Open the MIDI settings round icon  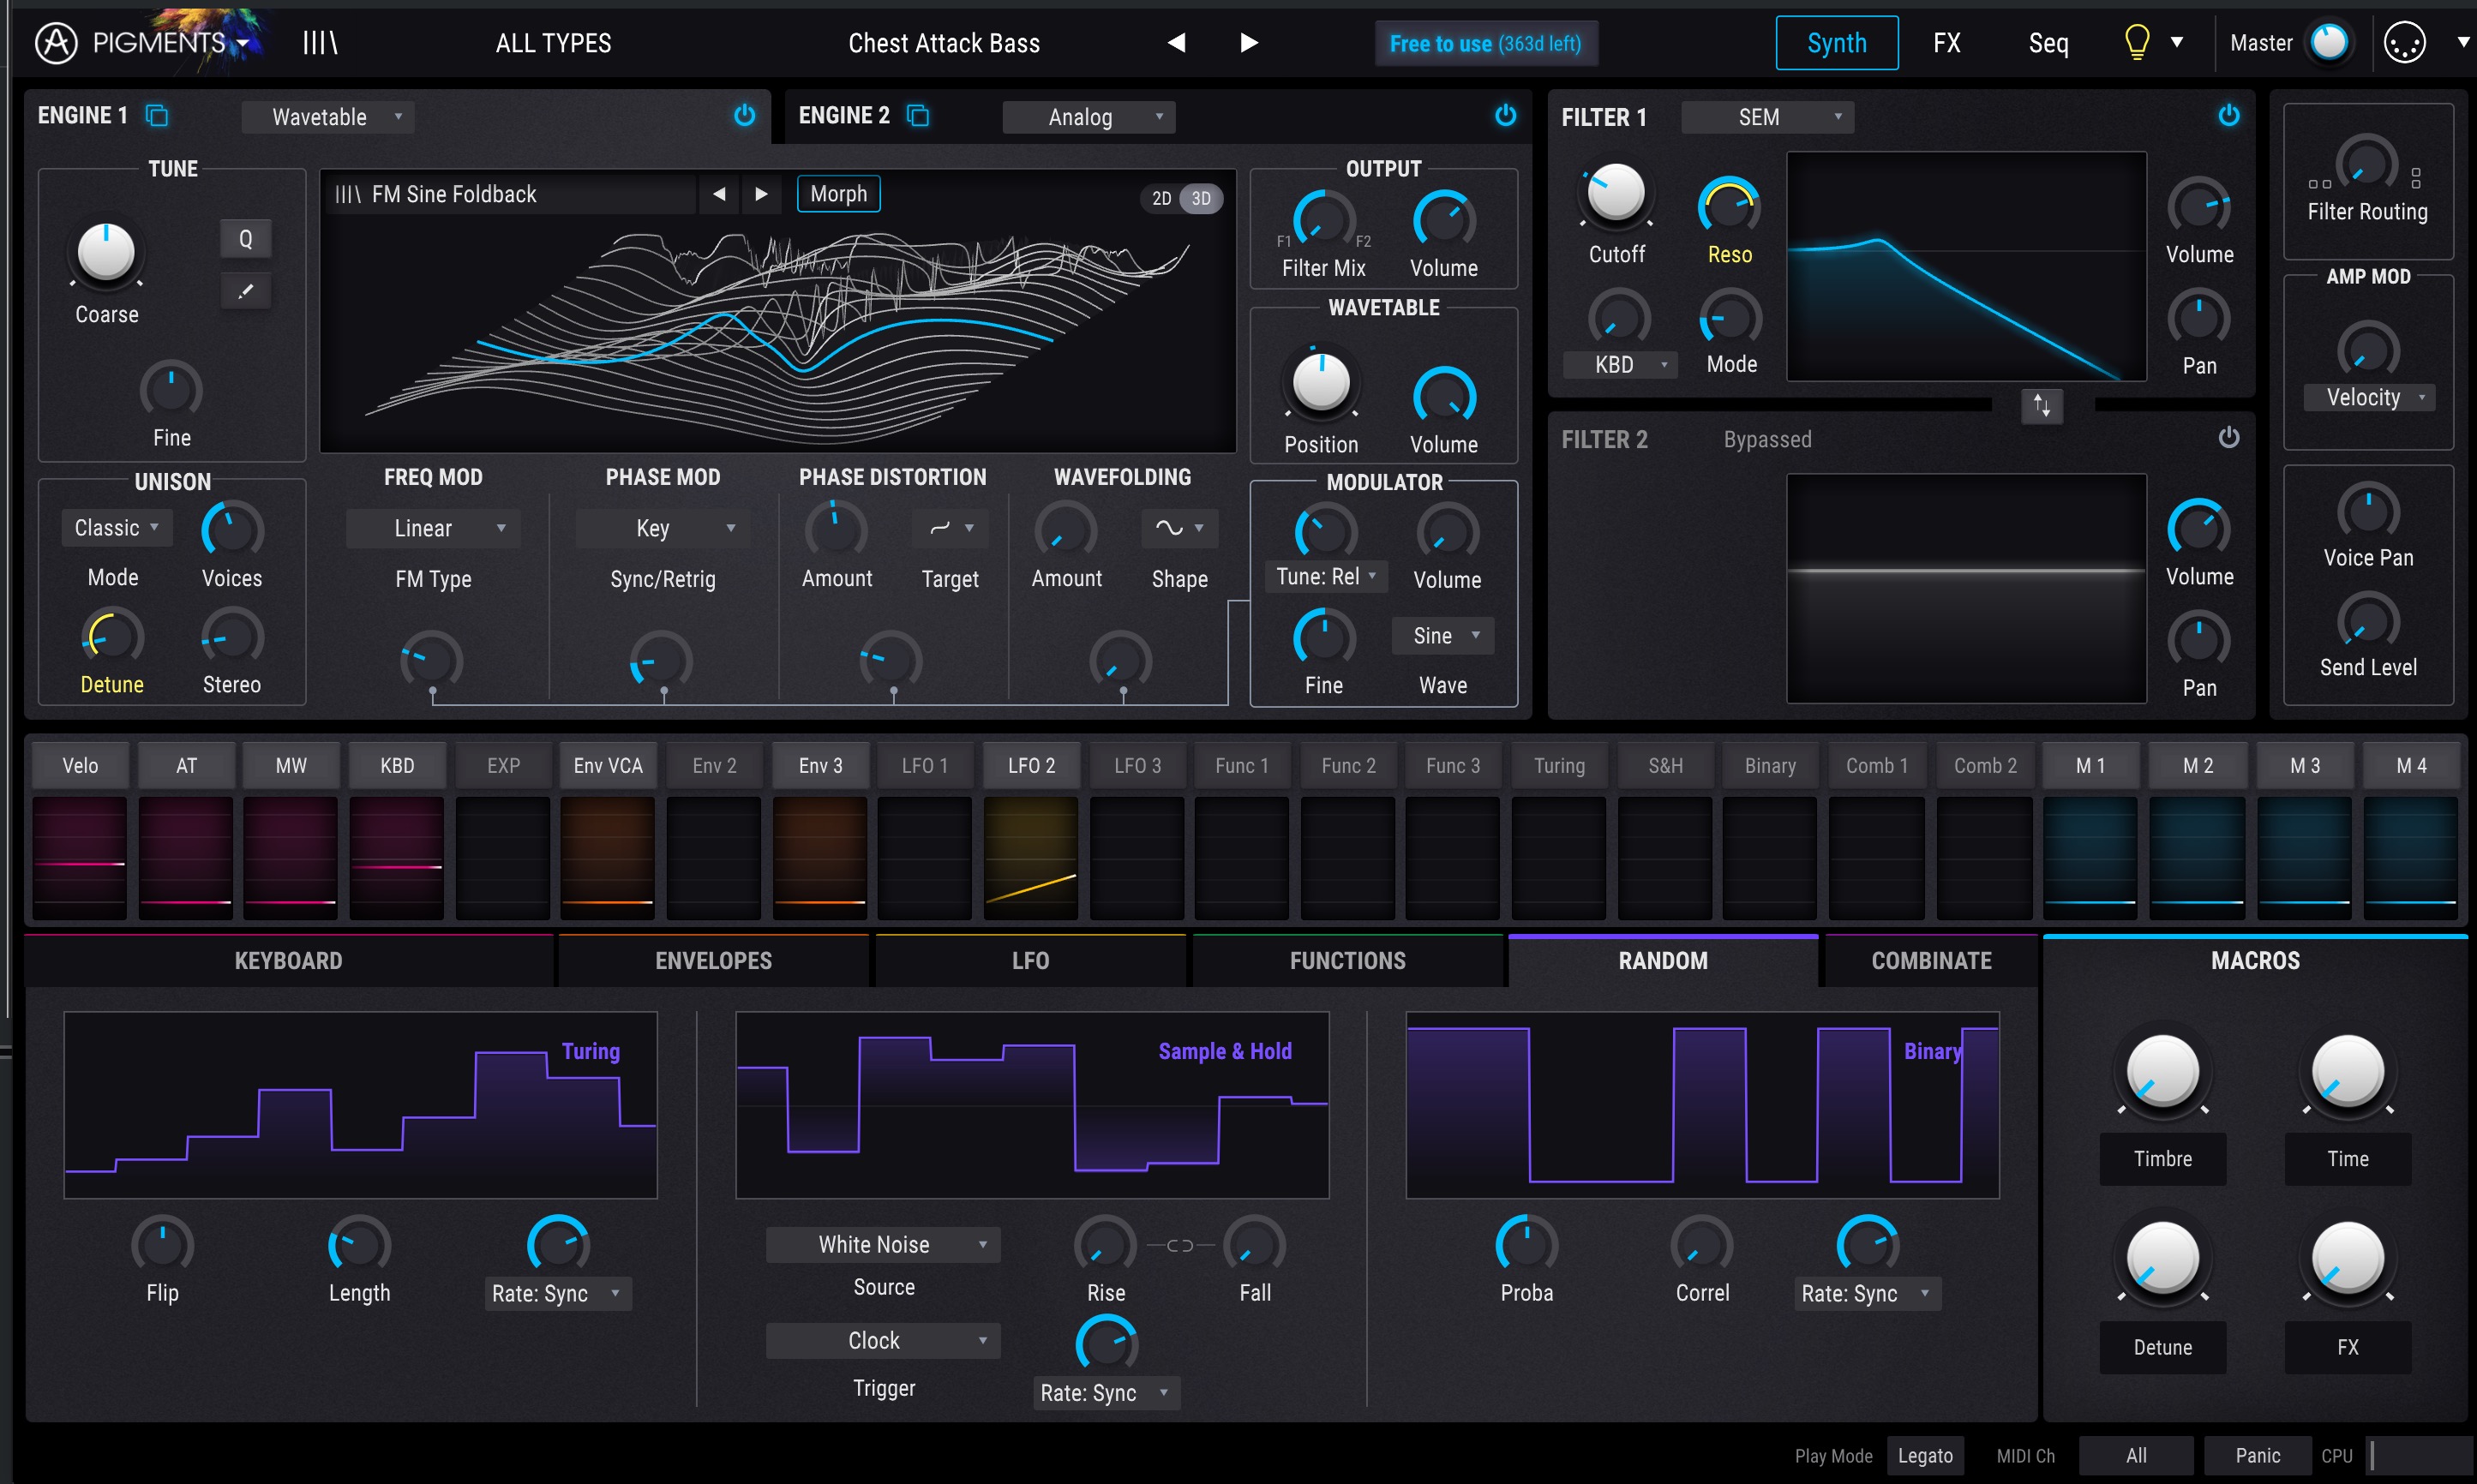point(2404,43)
